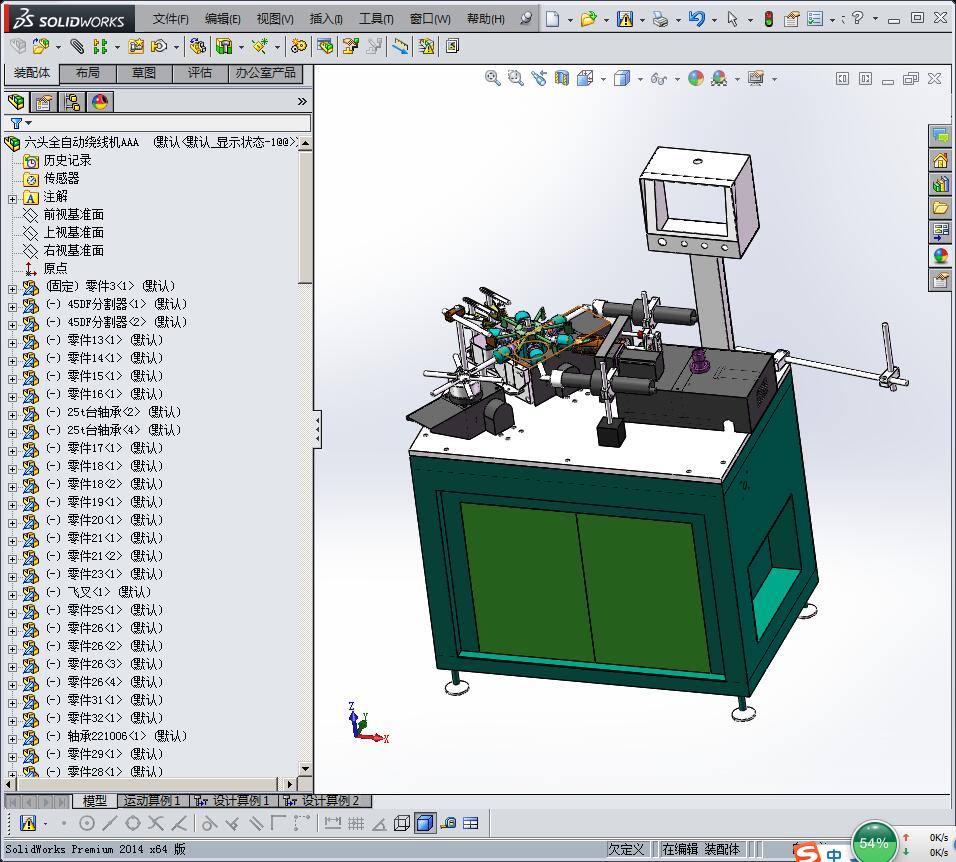Toggle the shaded display style
The image size is (956, 862).
pyautogui.click(x=425, y=823)
